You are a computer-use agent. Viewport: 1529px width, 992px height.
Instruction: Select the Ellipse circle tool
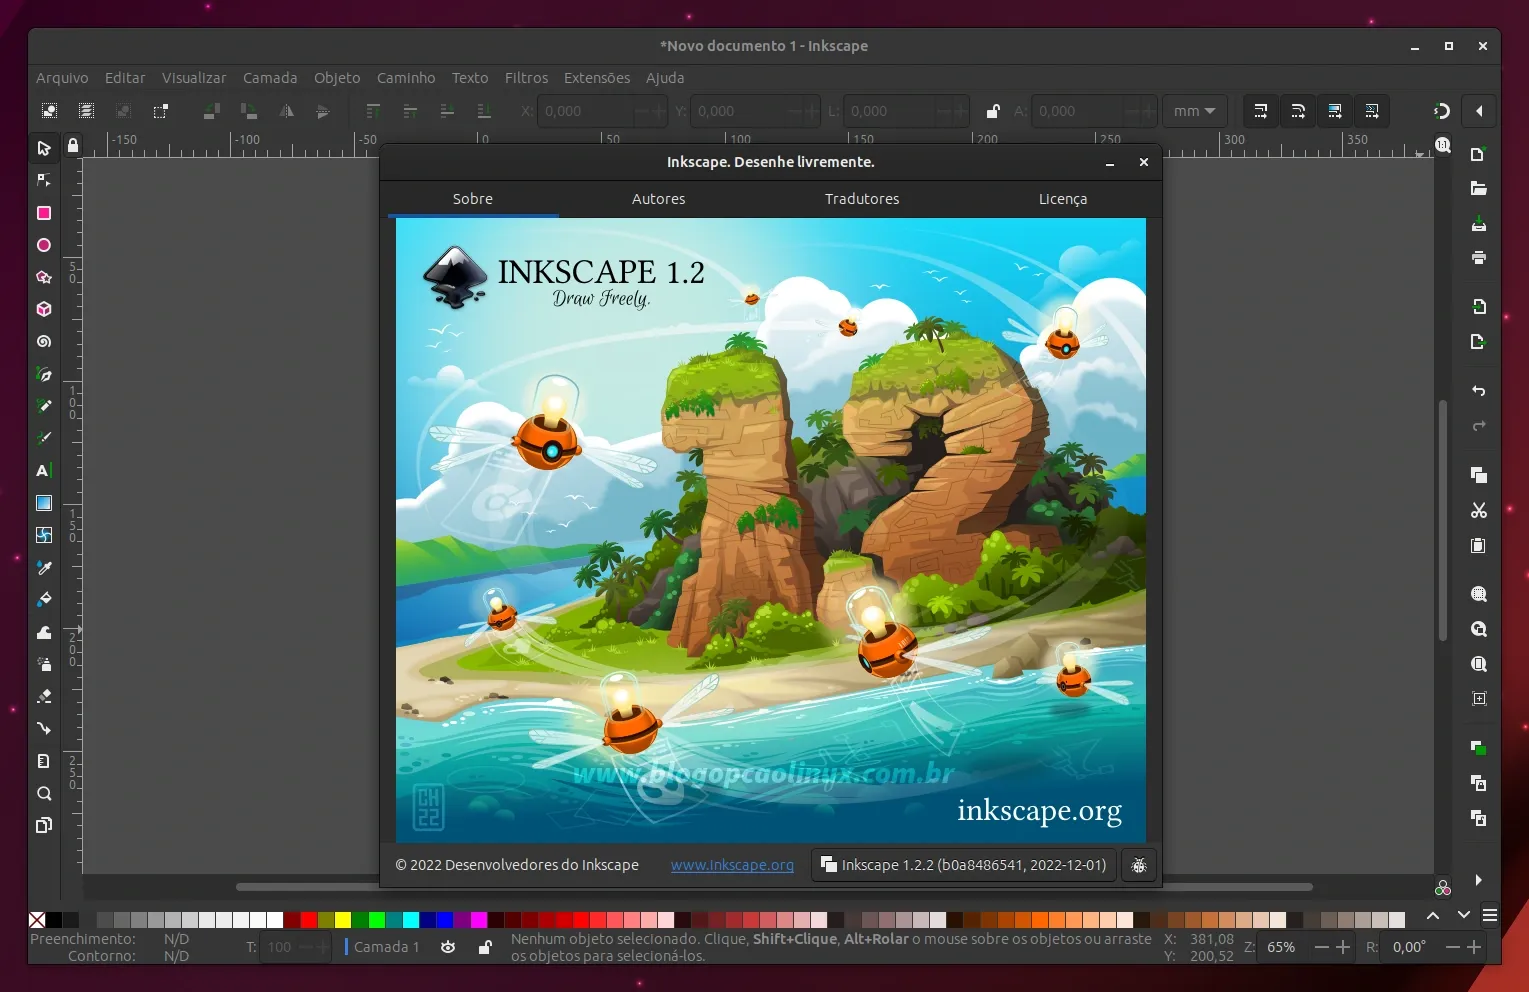(44, 245)
